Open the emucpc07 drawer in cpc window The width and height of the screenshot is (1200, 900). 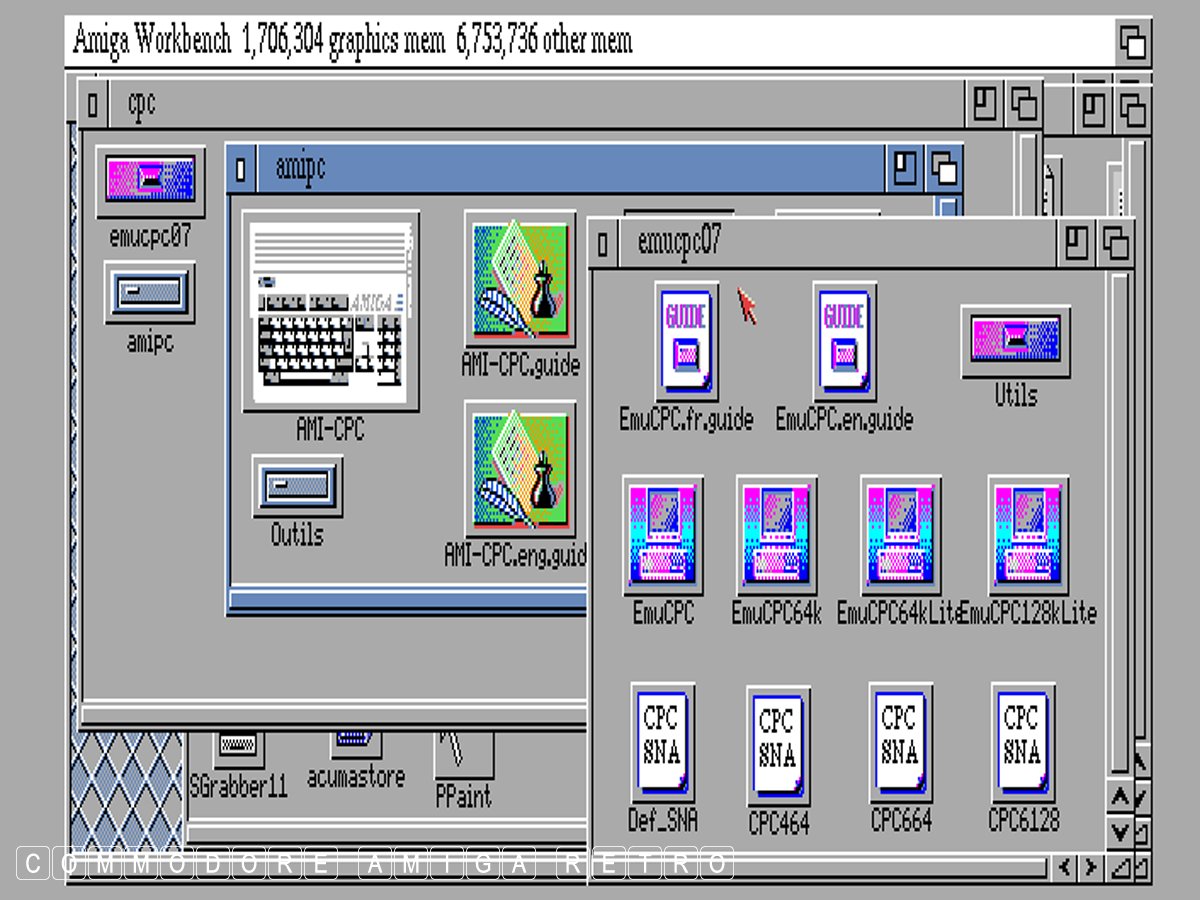(150, 181)
